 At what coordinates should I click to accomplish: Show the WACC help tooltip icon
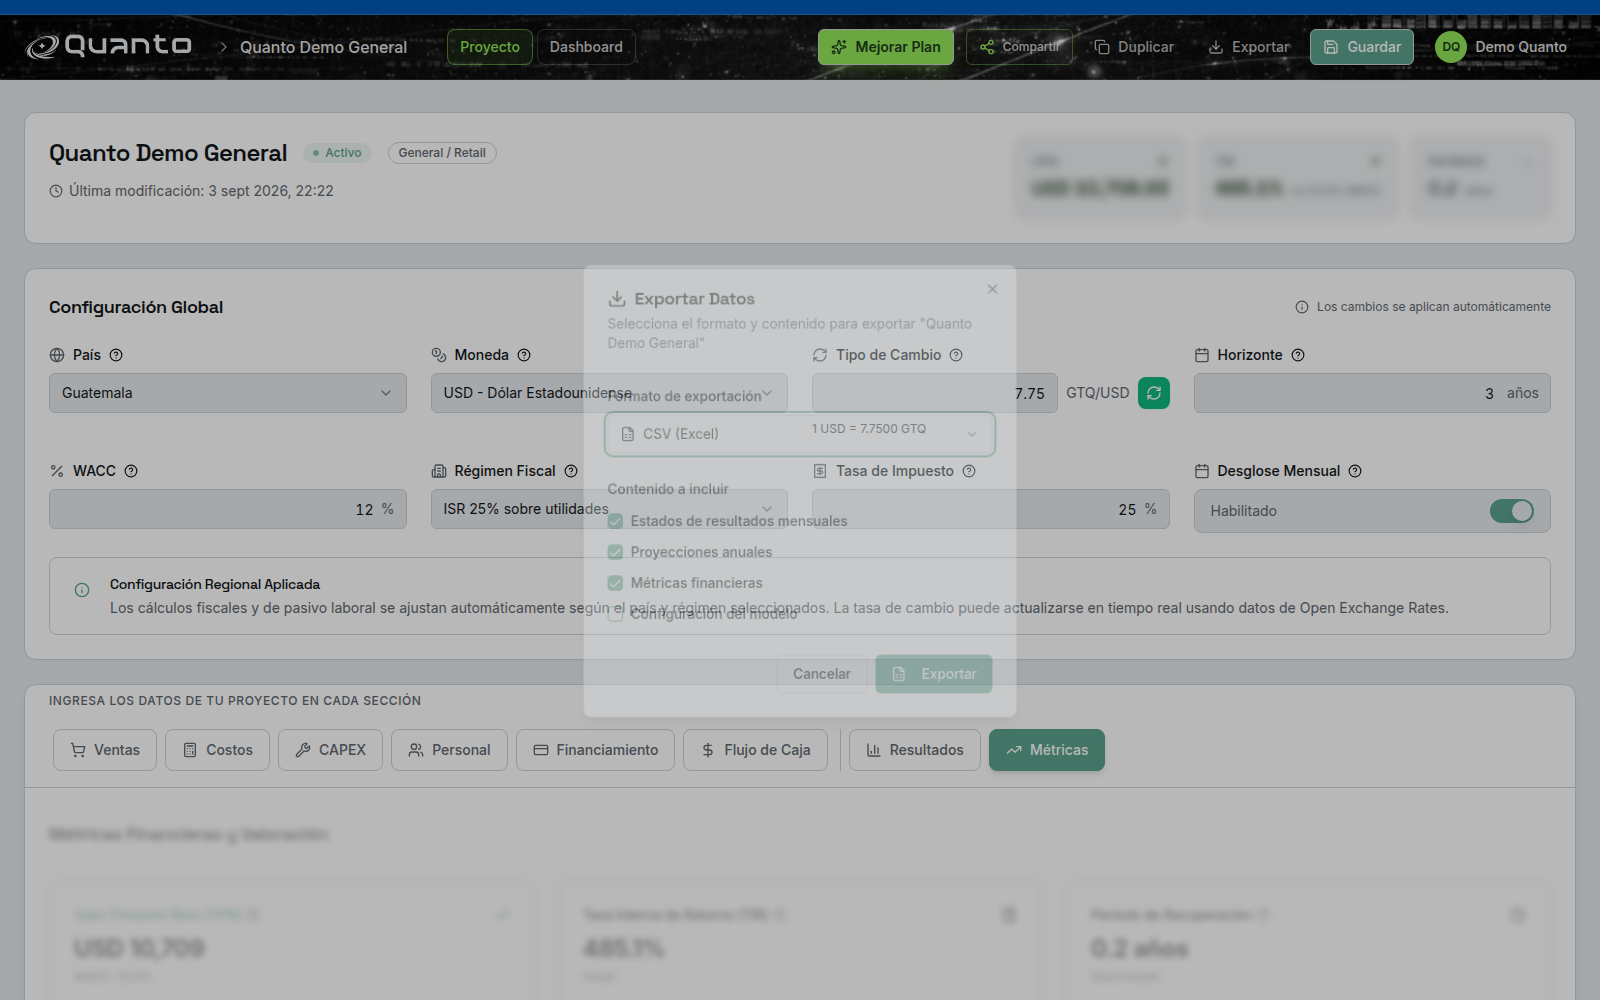pyautogui.click(x=131, y=471)
